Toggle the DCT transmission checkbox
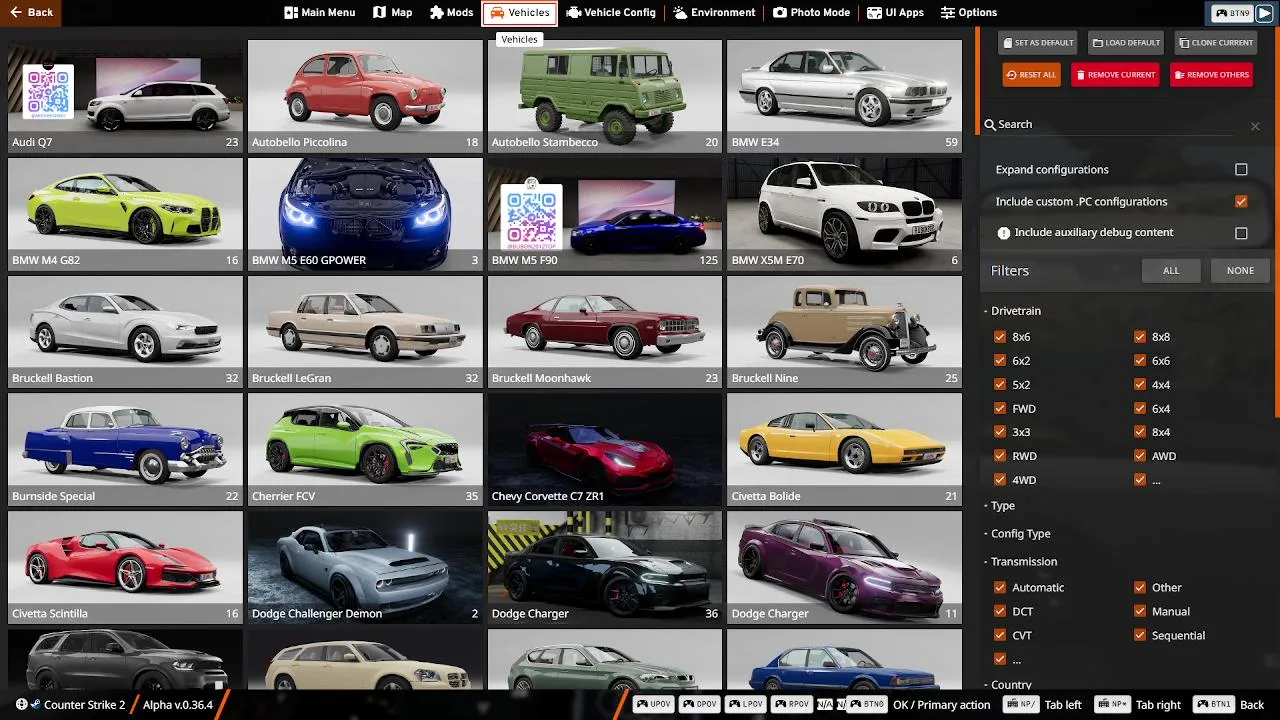Screen dimensions: 1280x720 coord(1000,612)
